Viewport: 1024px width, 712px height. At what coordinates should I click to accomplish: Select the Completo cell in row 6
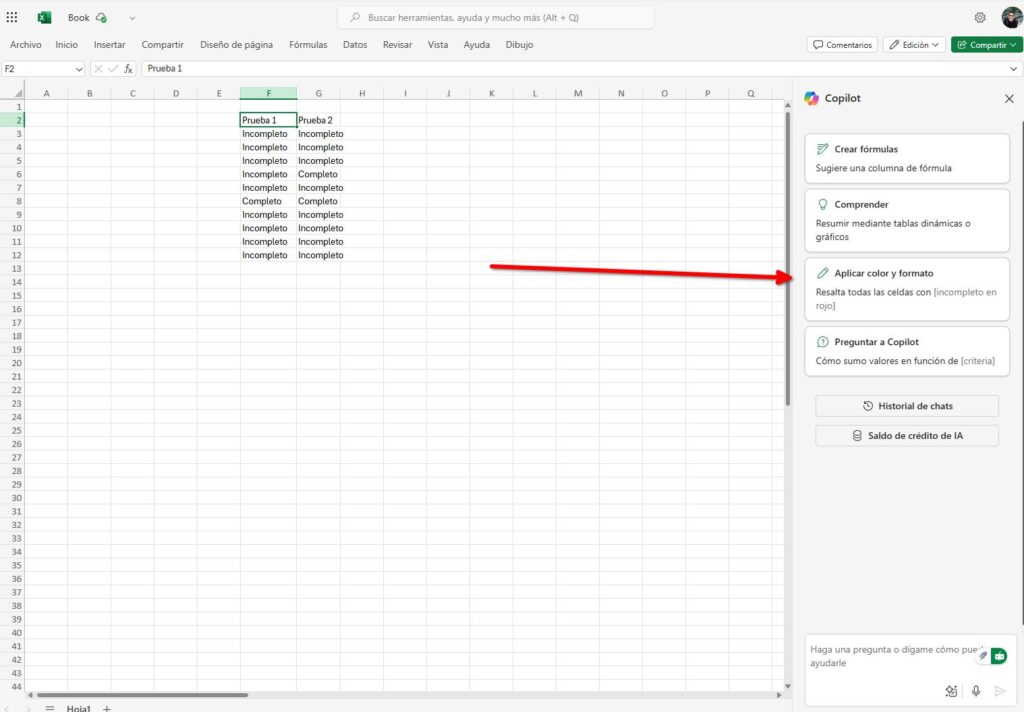[318, 174]
